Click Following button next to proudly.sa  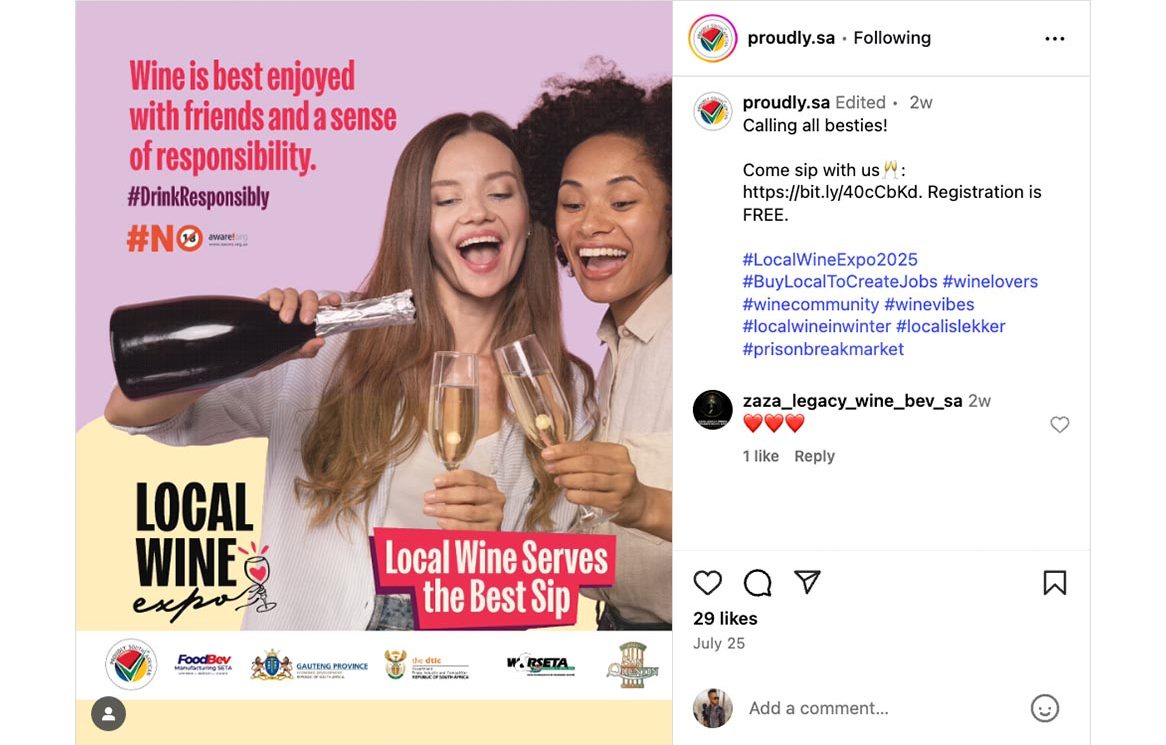pos(892,38)
